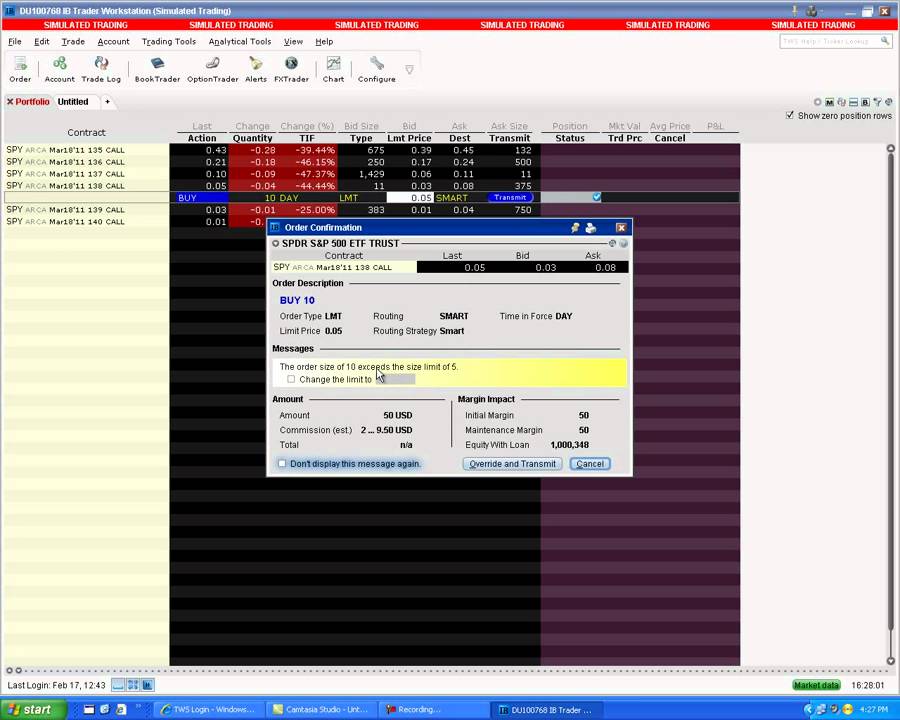The width and height of the screenshot is (900, 720).
Task: Add a new page with the plus tab
Action: 107,102
